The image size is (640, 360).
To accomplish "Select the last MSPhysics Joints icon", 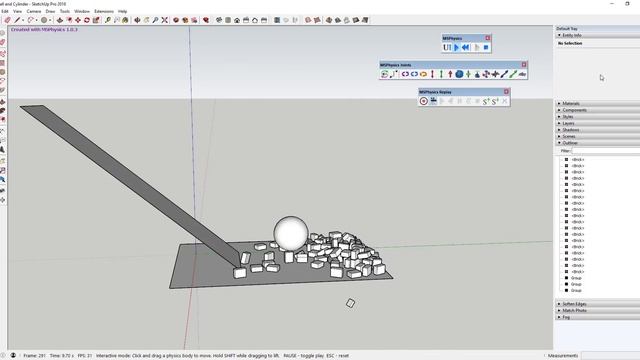I will 522,74.
